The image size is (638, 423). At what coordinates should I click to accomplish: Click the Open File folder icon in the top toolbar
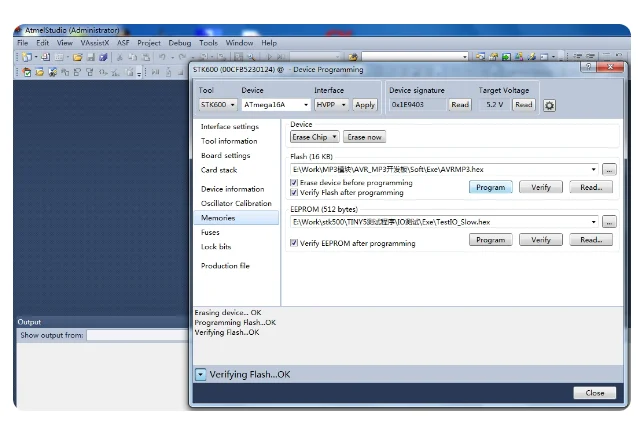tap(78, 57)
